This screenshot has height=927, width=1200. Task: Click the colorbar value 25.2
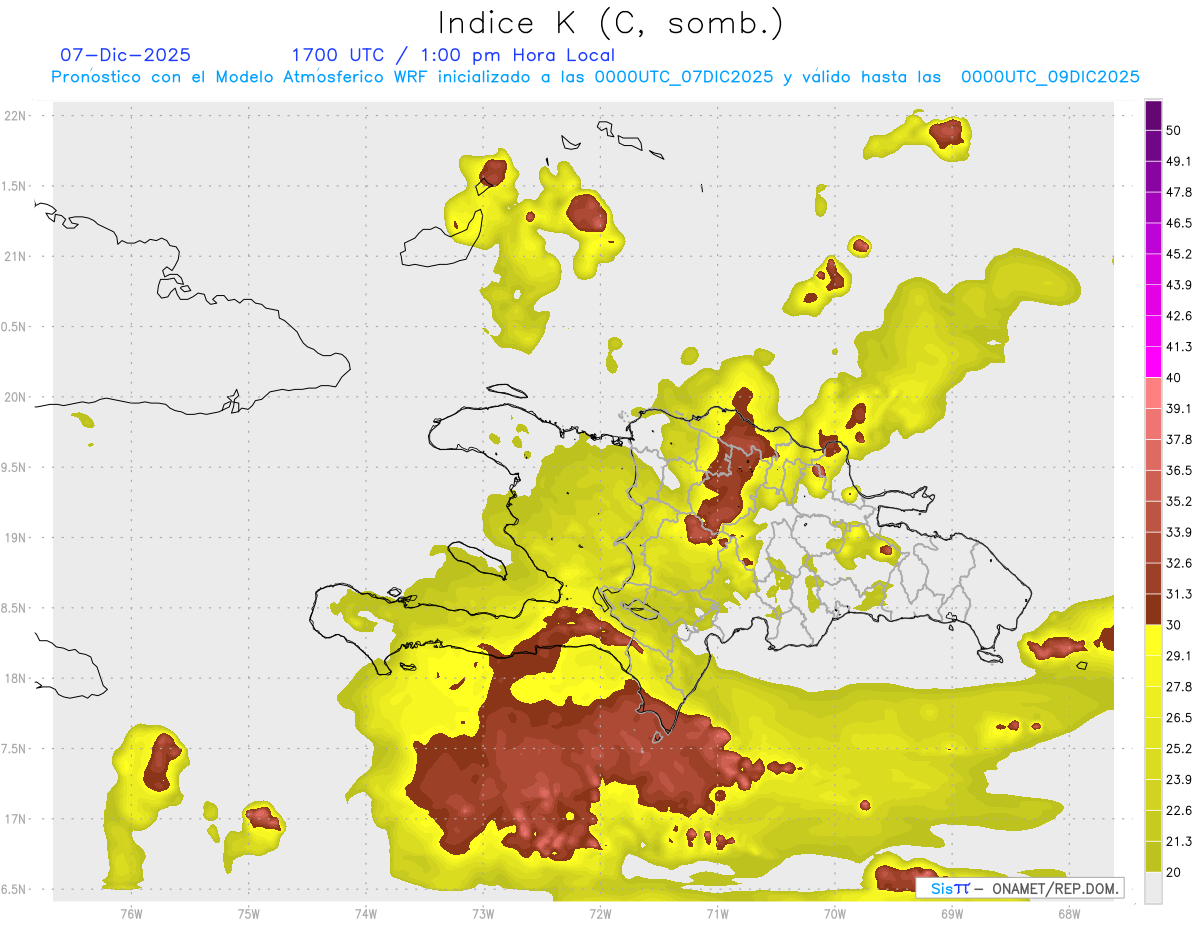[1179, 749]
